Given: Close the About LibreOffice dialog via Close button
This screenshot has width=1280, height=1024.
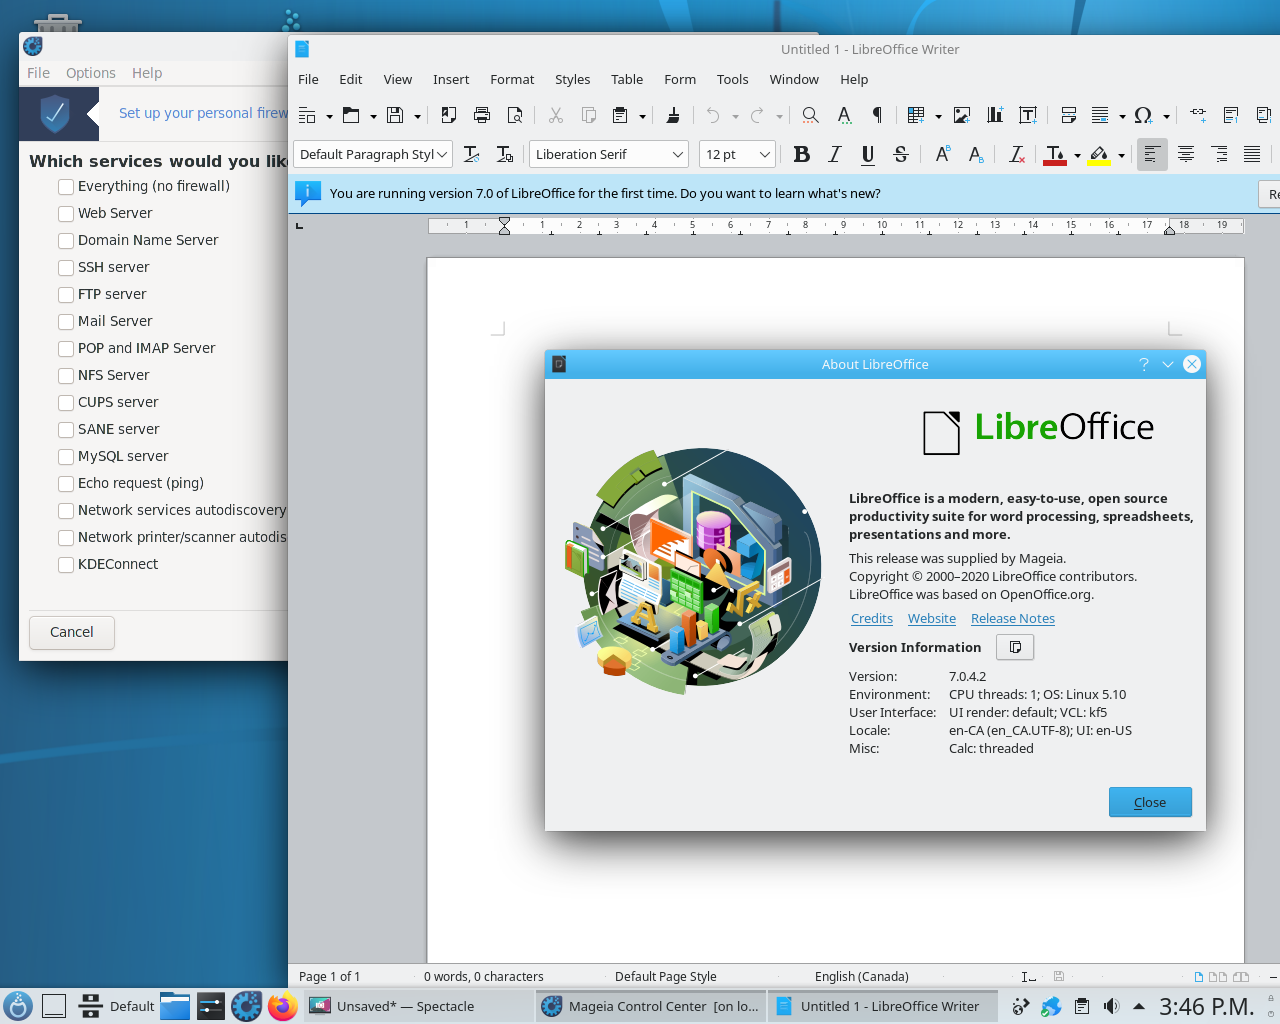Looking at the screenshot, I should 1150,802.
